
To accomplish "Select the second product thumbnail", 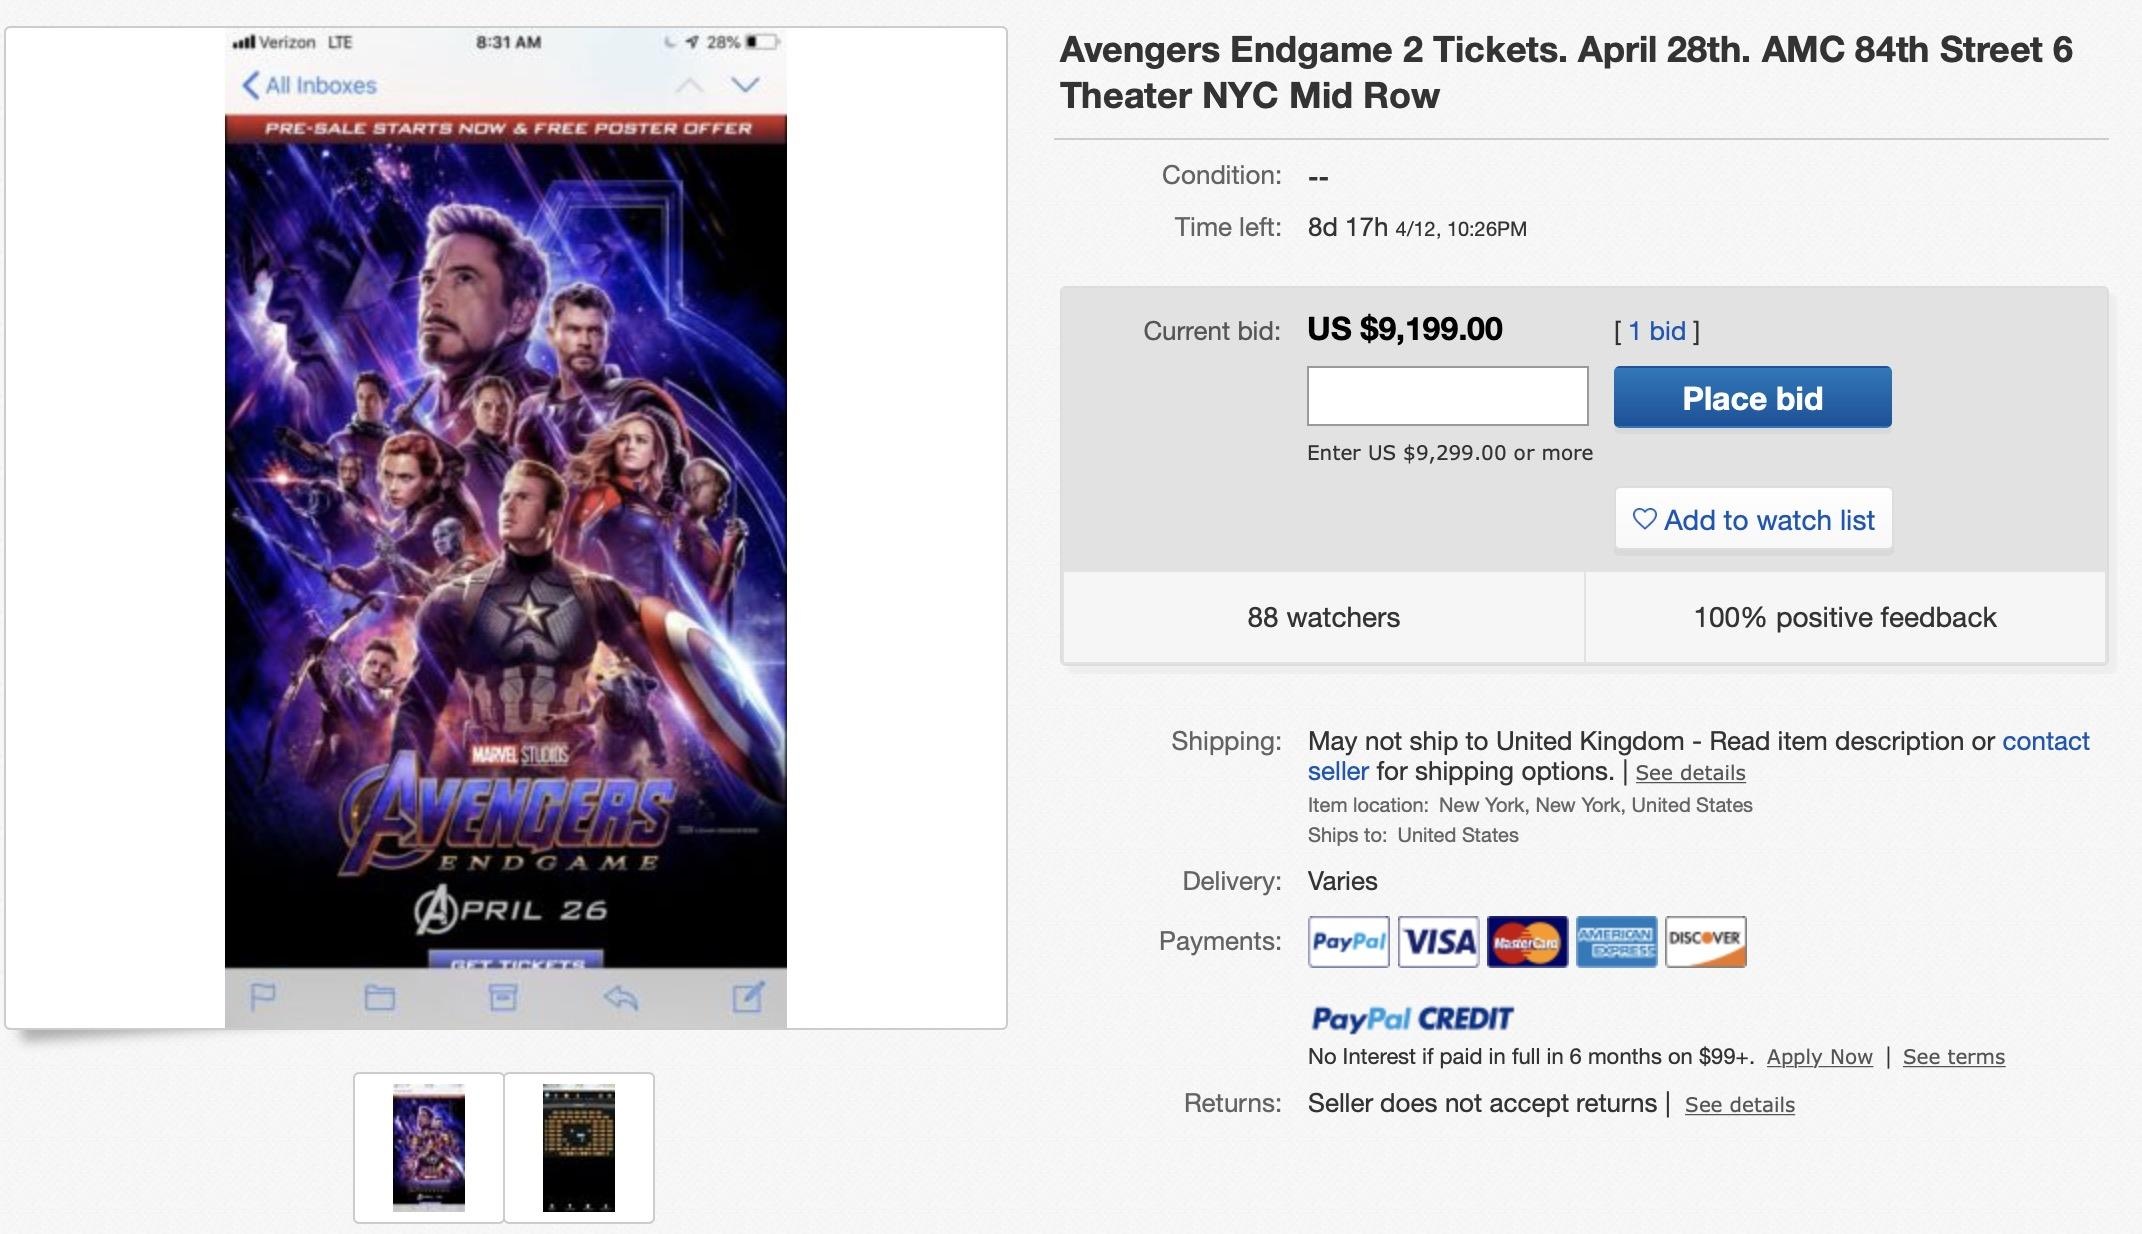I will coord(578,1146).
